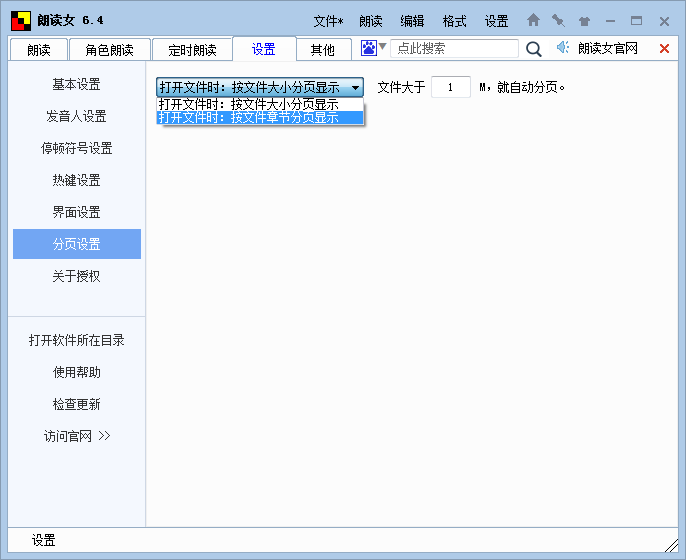Open 界面设置 in the sidebar

[77, 212]
